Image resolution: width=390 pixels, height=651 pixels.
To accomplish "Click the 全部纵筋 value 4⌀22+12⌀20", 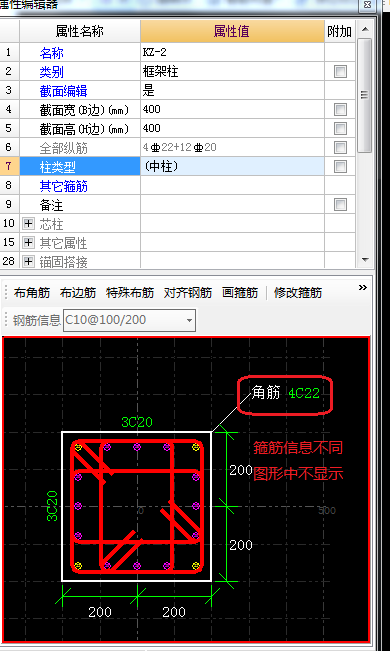I will [x=232, y=147].
